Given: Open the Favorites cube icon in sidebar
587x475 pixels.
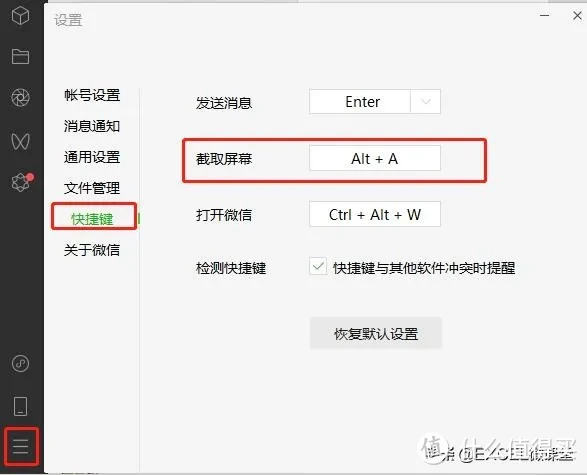Looking at the screenshot, I should [20, 16].
